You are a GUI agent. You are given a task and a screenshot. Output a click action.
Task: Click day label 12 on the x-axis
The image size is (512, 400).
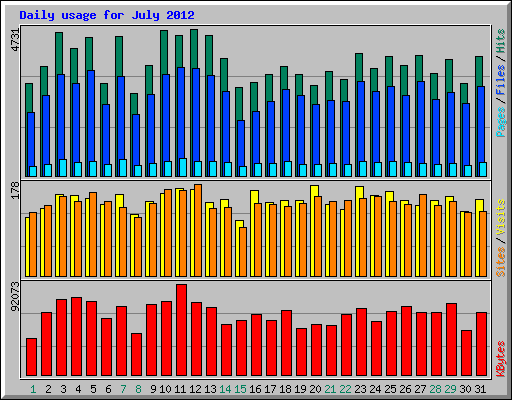click(195, 389)
